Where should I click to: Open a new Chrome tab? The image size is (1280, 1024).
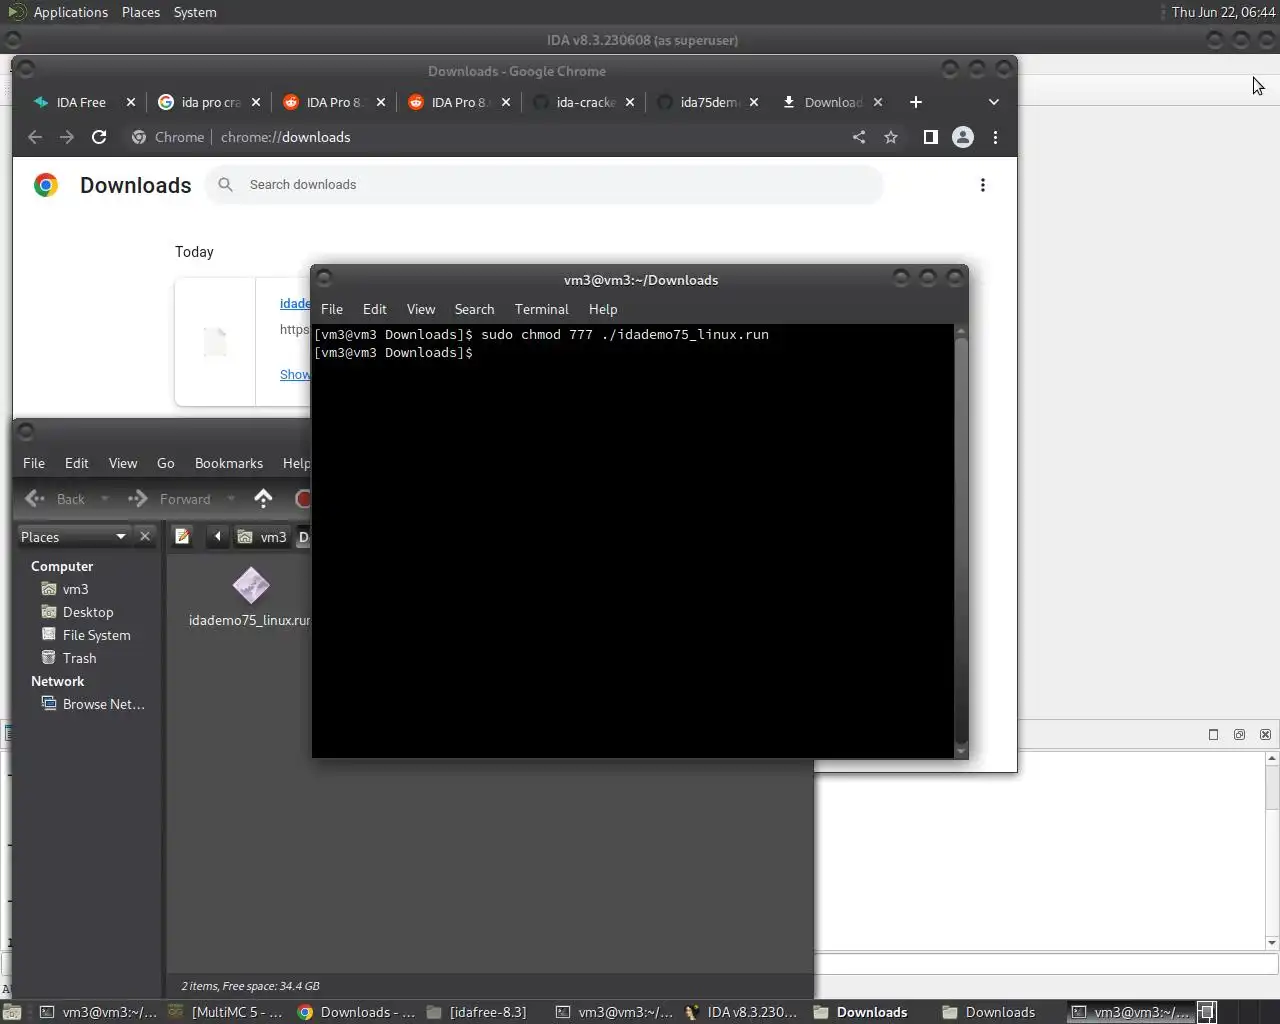pos(915,102)
